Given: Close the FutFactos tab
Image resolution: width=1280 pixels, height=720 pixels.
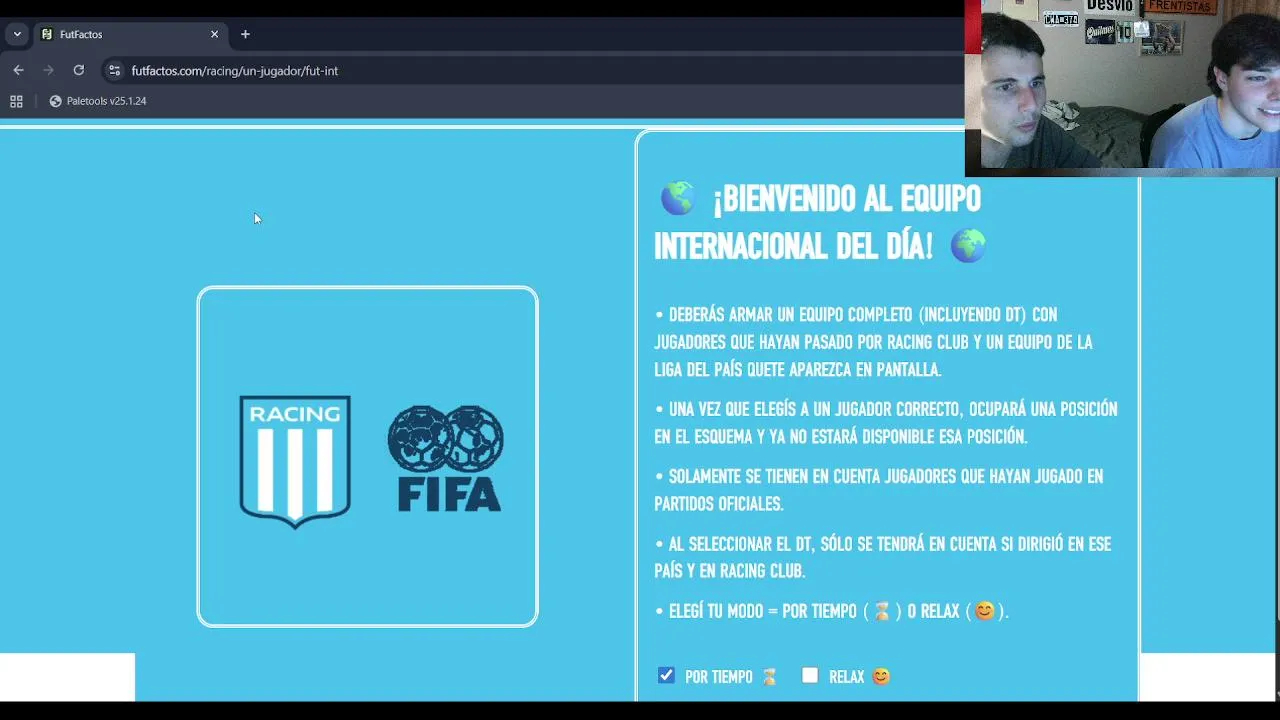Looking at the screenshot, I should [x=214, y=34].
